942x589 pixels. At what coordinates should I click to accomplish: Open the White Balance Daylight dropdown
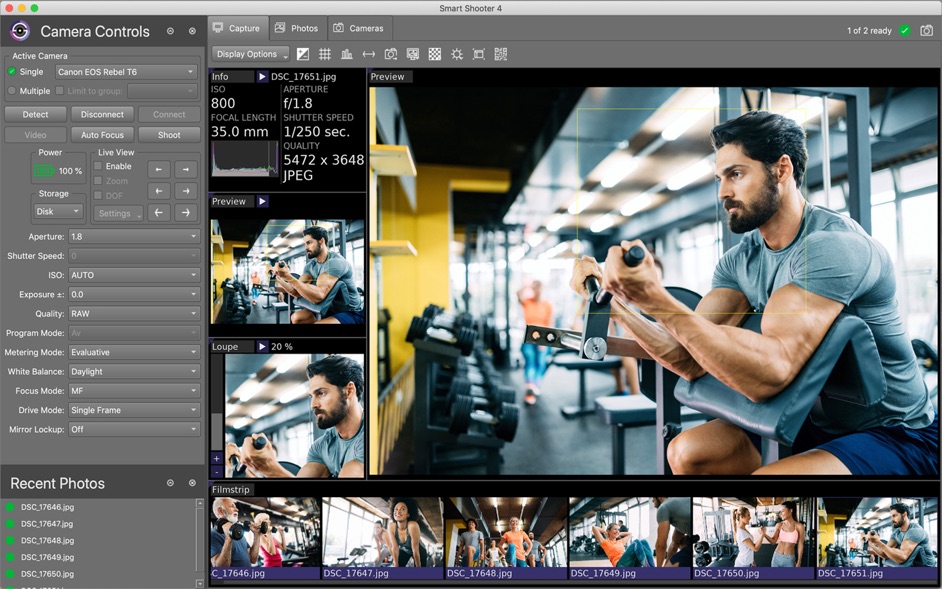(x=134, y=371)
